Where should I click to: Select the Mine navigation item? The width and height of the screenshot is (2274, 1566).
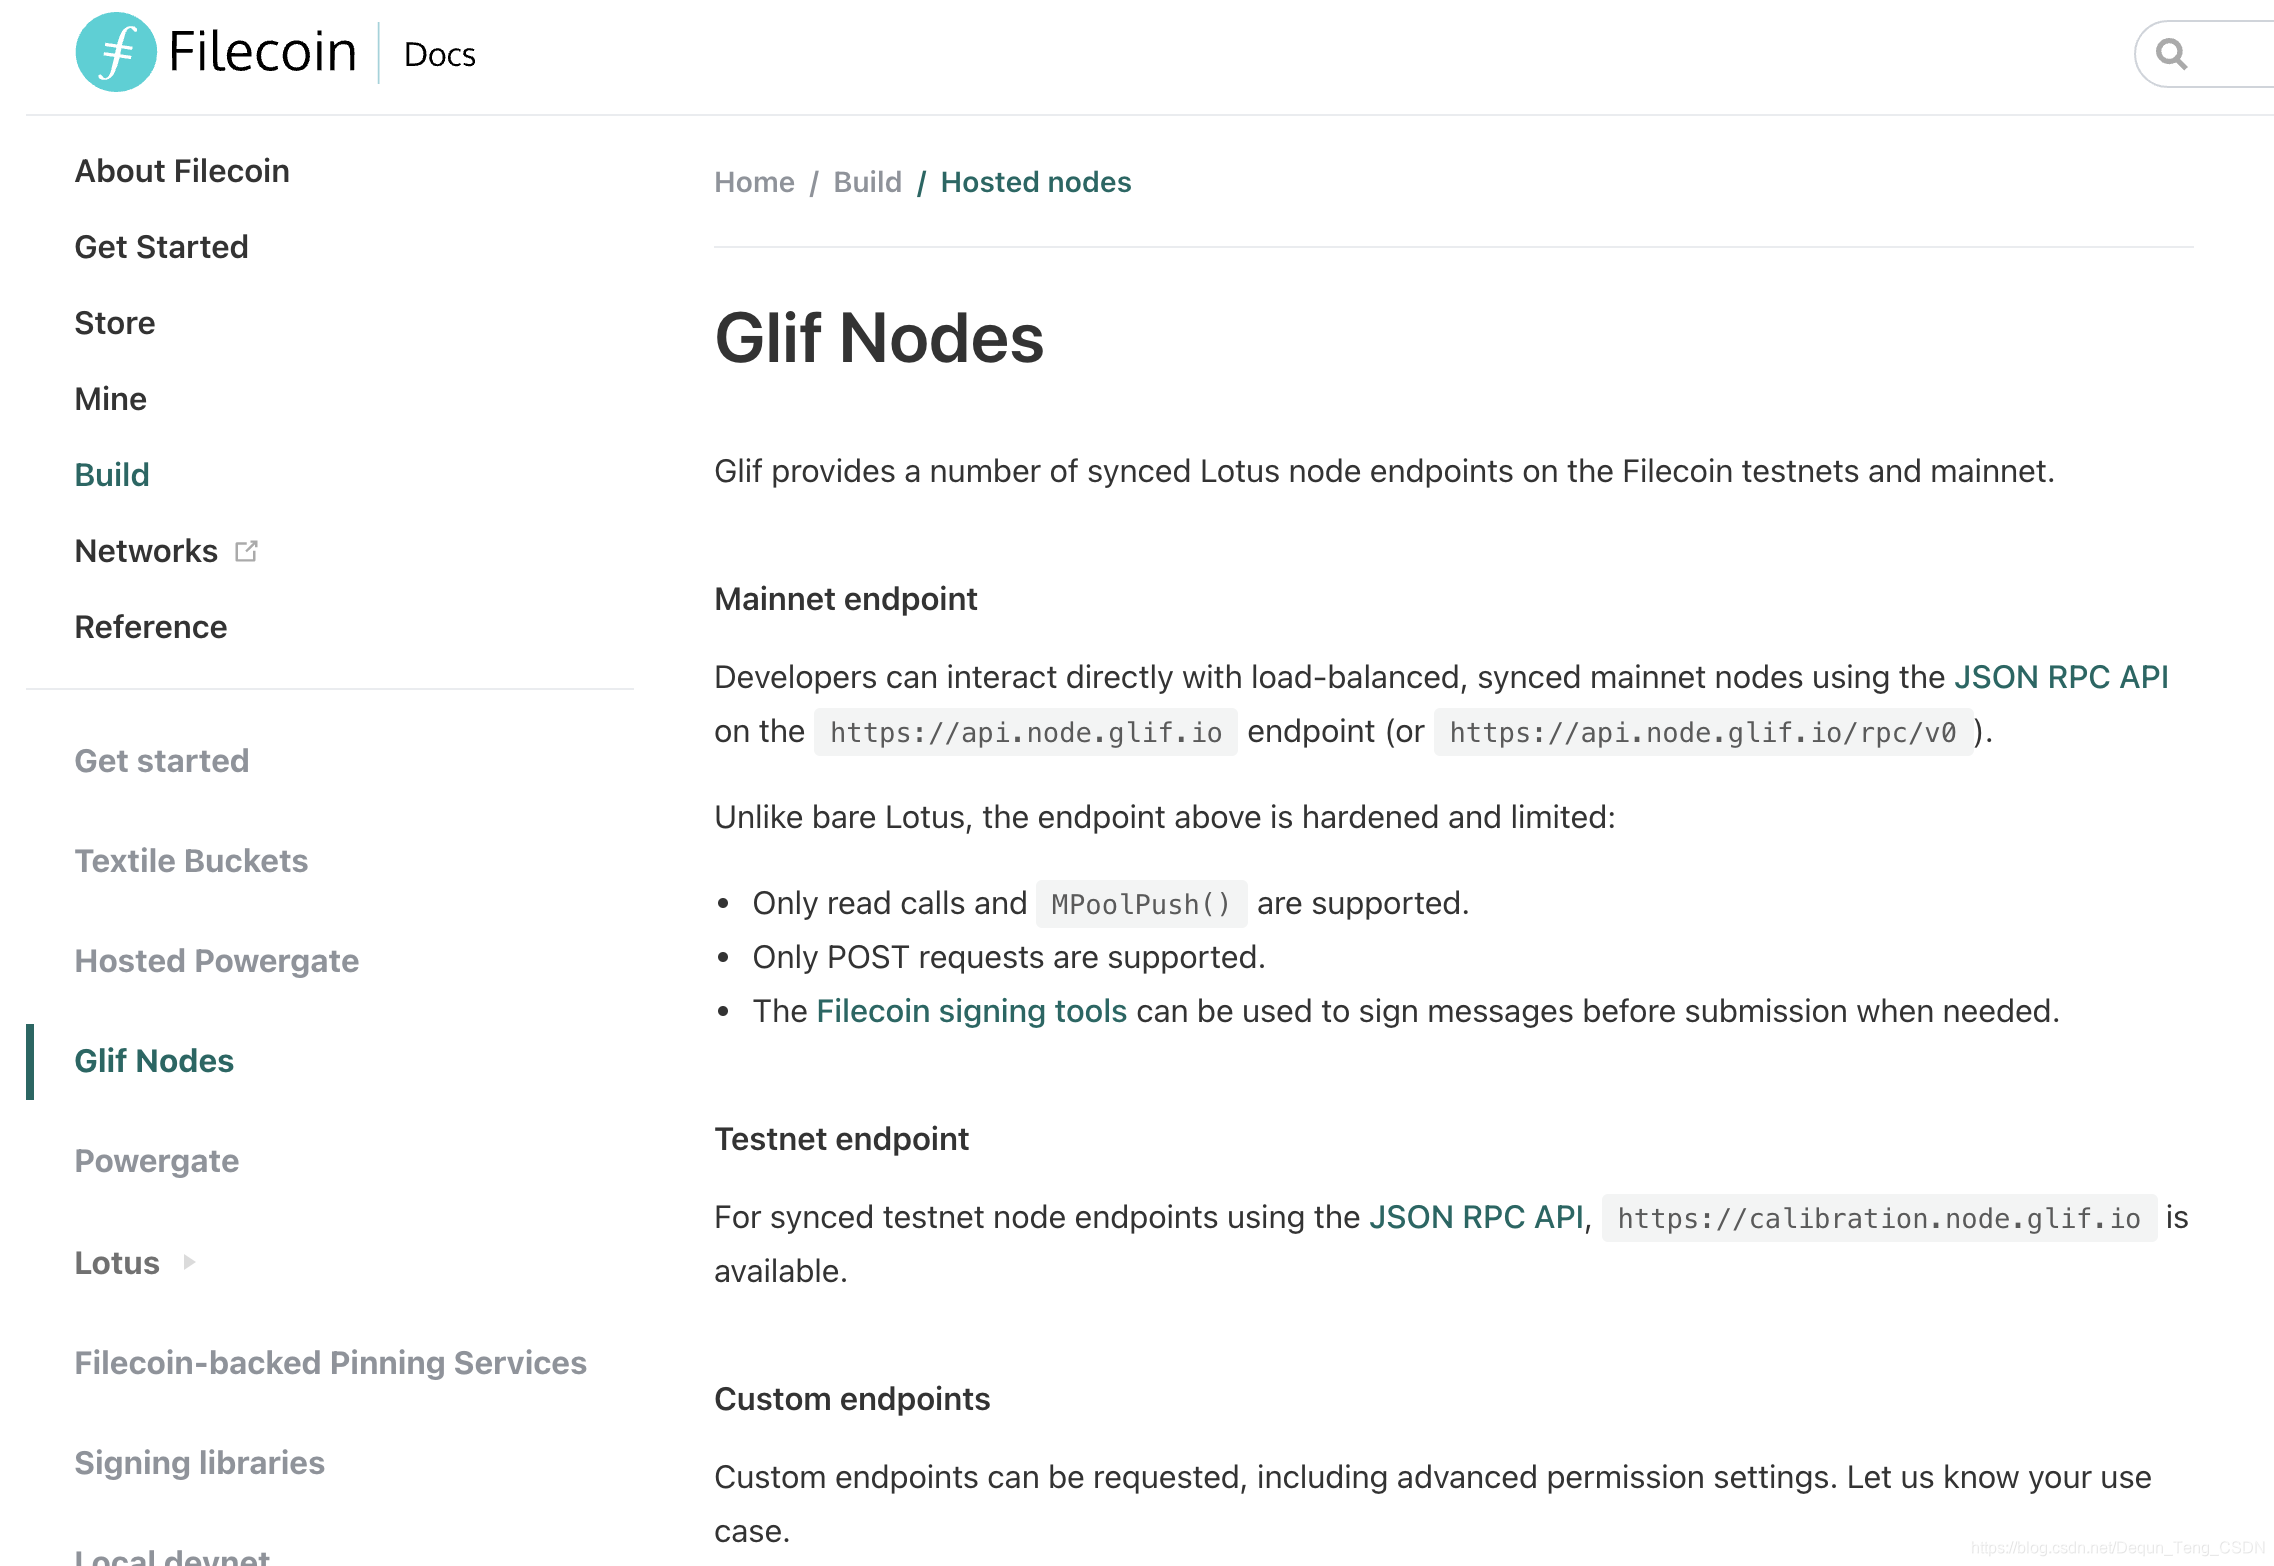[111, 399]
